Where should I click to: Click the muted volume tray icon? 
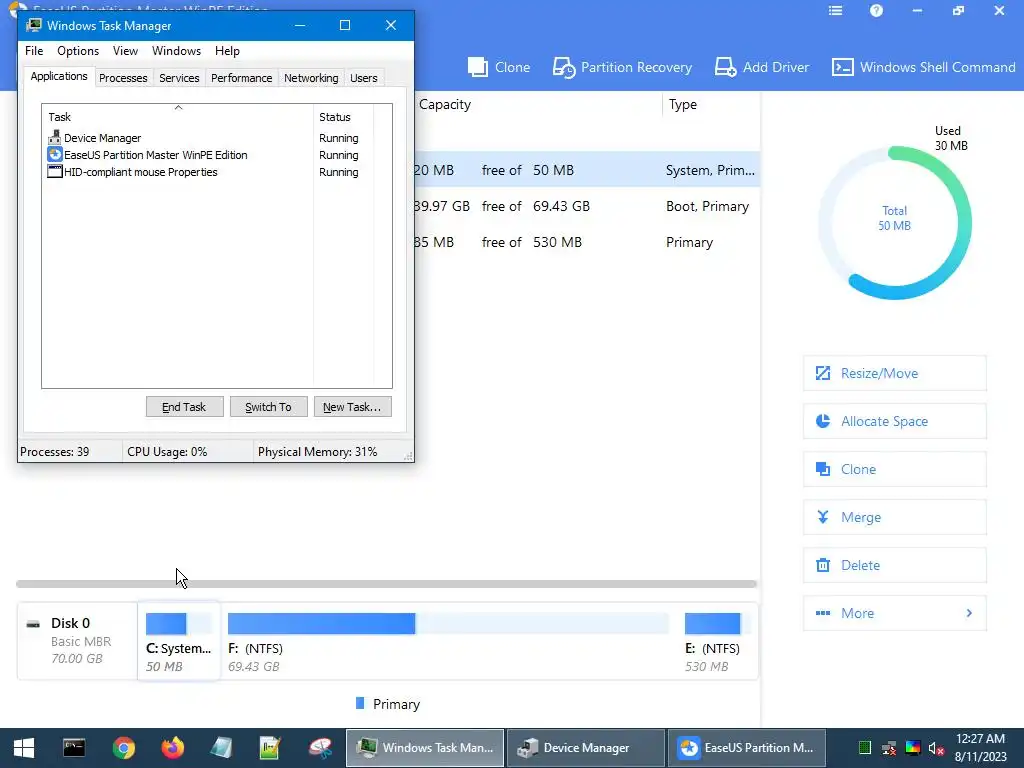936,748
